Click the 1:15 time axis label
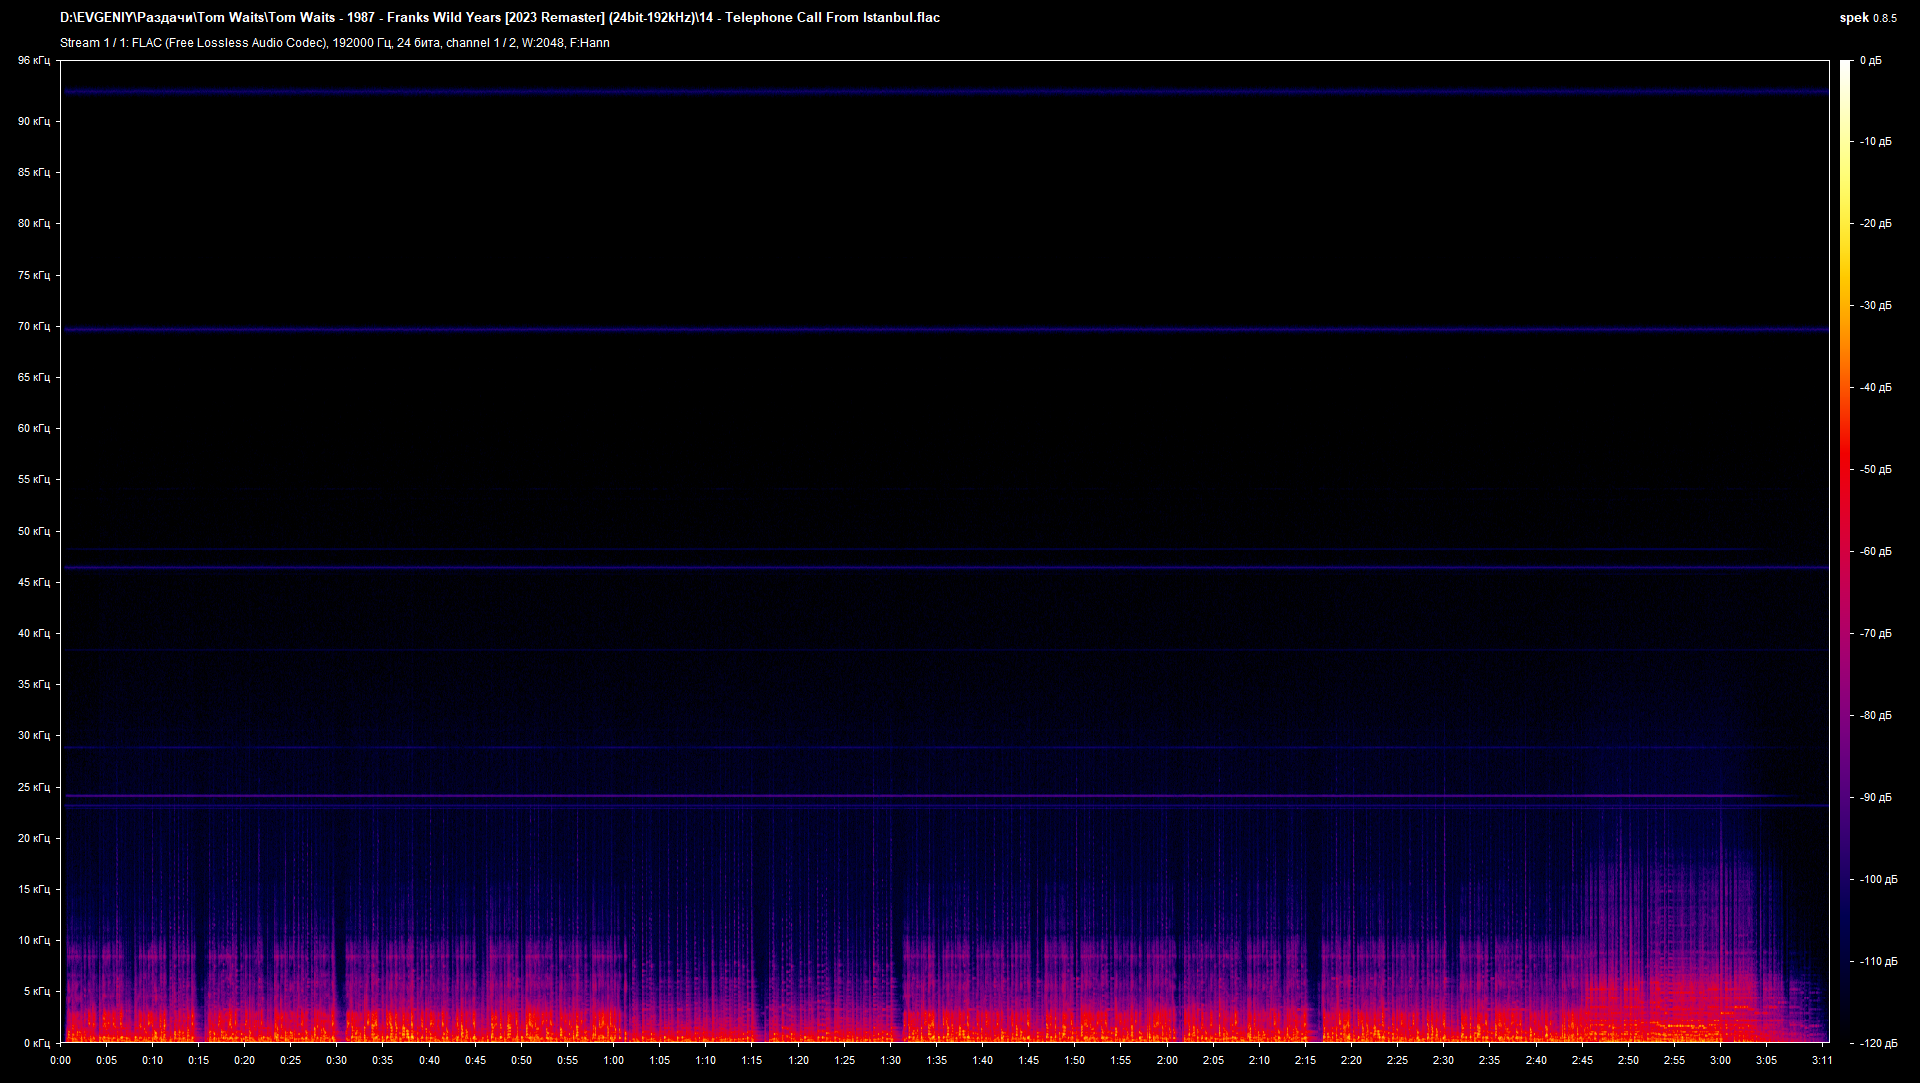 point(752,1061)
